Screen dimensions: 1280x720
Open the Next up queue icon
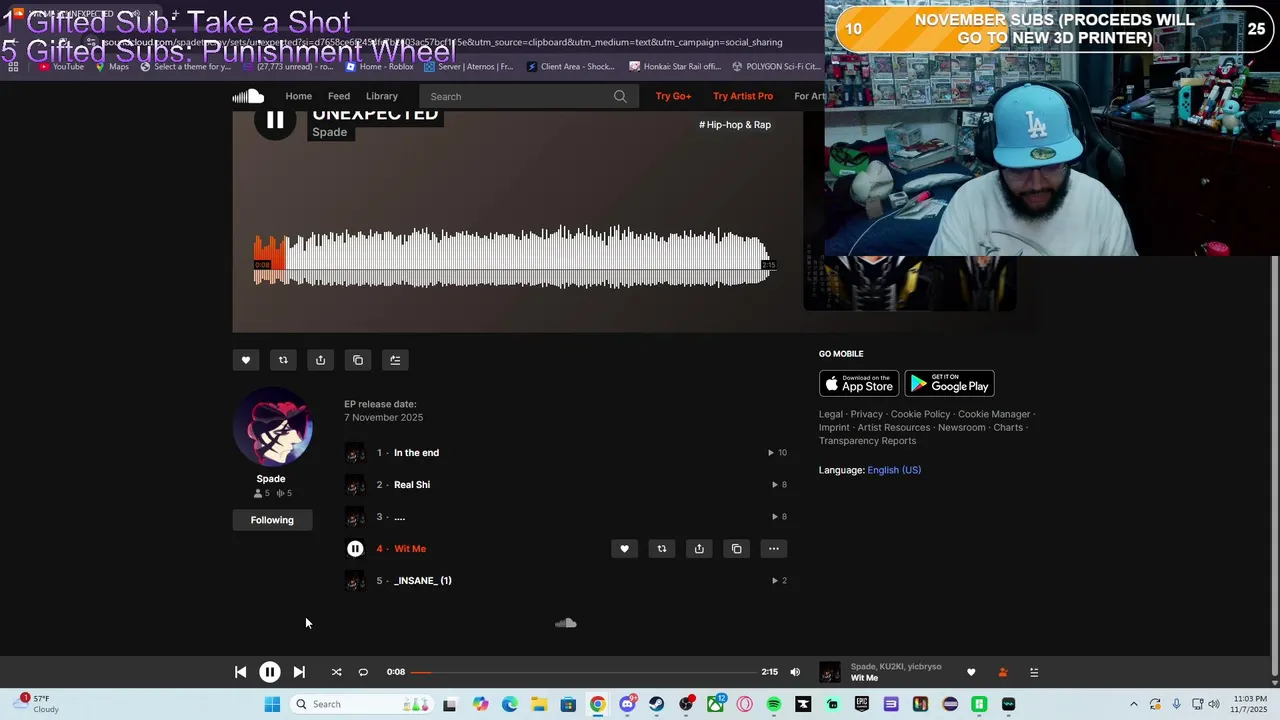tap(1034, 672)
